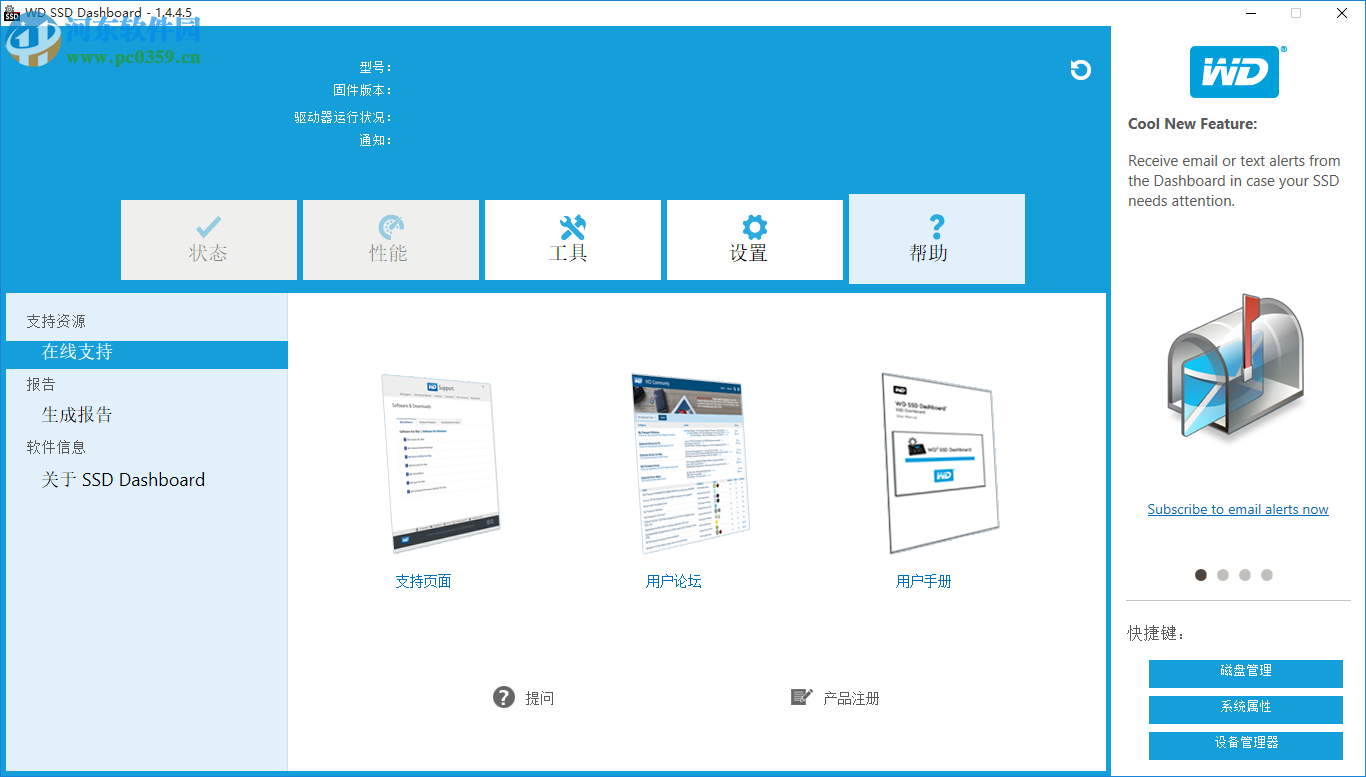This screenshot has height=777, width=1366.
Task: Switch to the 工具 tab
Action: (572, 240)
